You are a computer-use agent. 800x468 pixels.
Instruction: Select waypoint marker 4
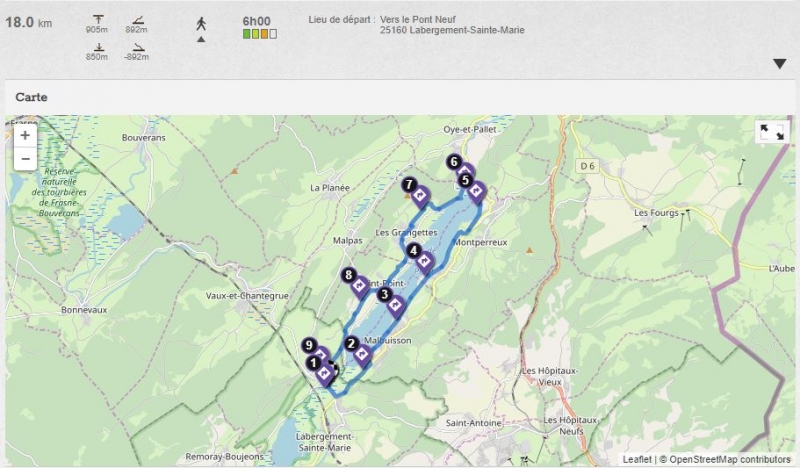click(424, 263)
